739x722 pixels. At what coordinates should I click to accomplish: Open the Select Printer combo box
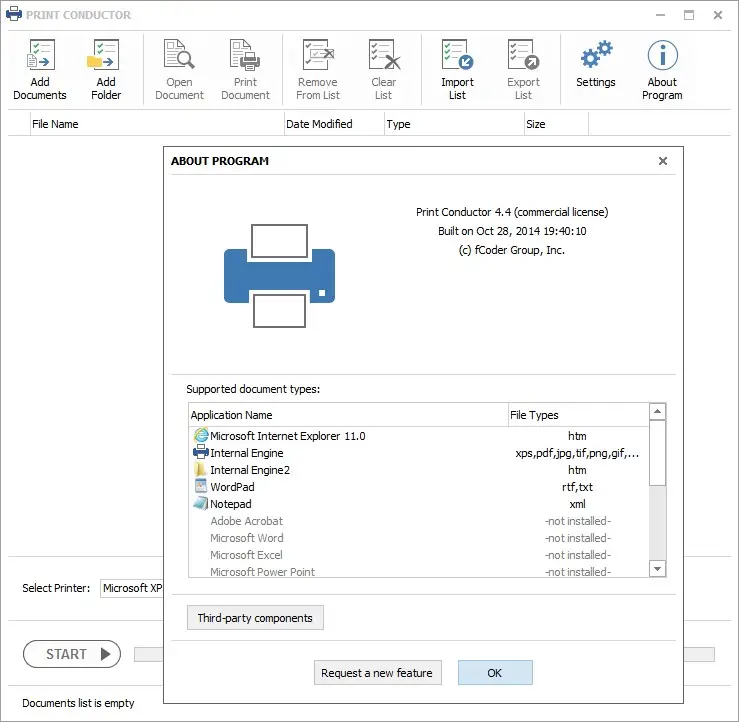click(x=131, y=588)
